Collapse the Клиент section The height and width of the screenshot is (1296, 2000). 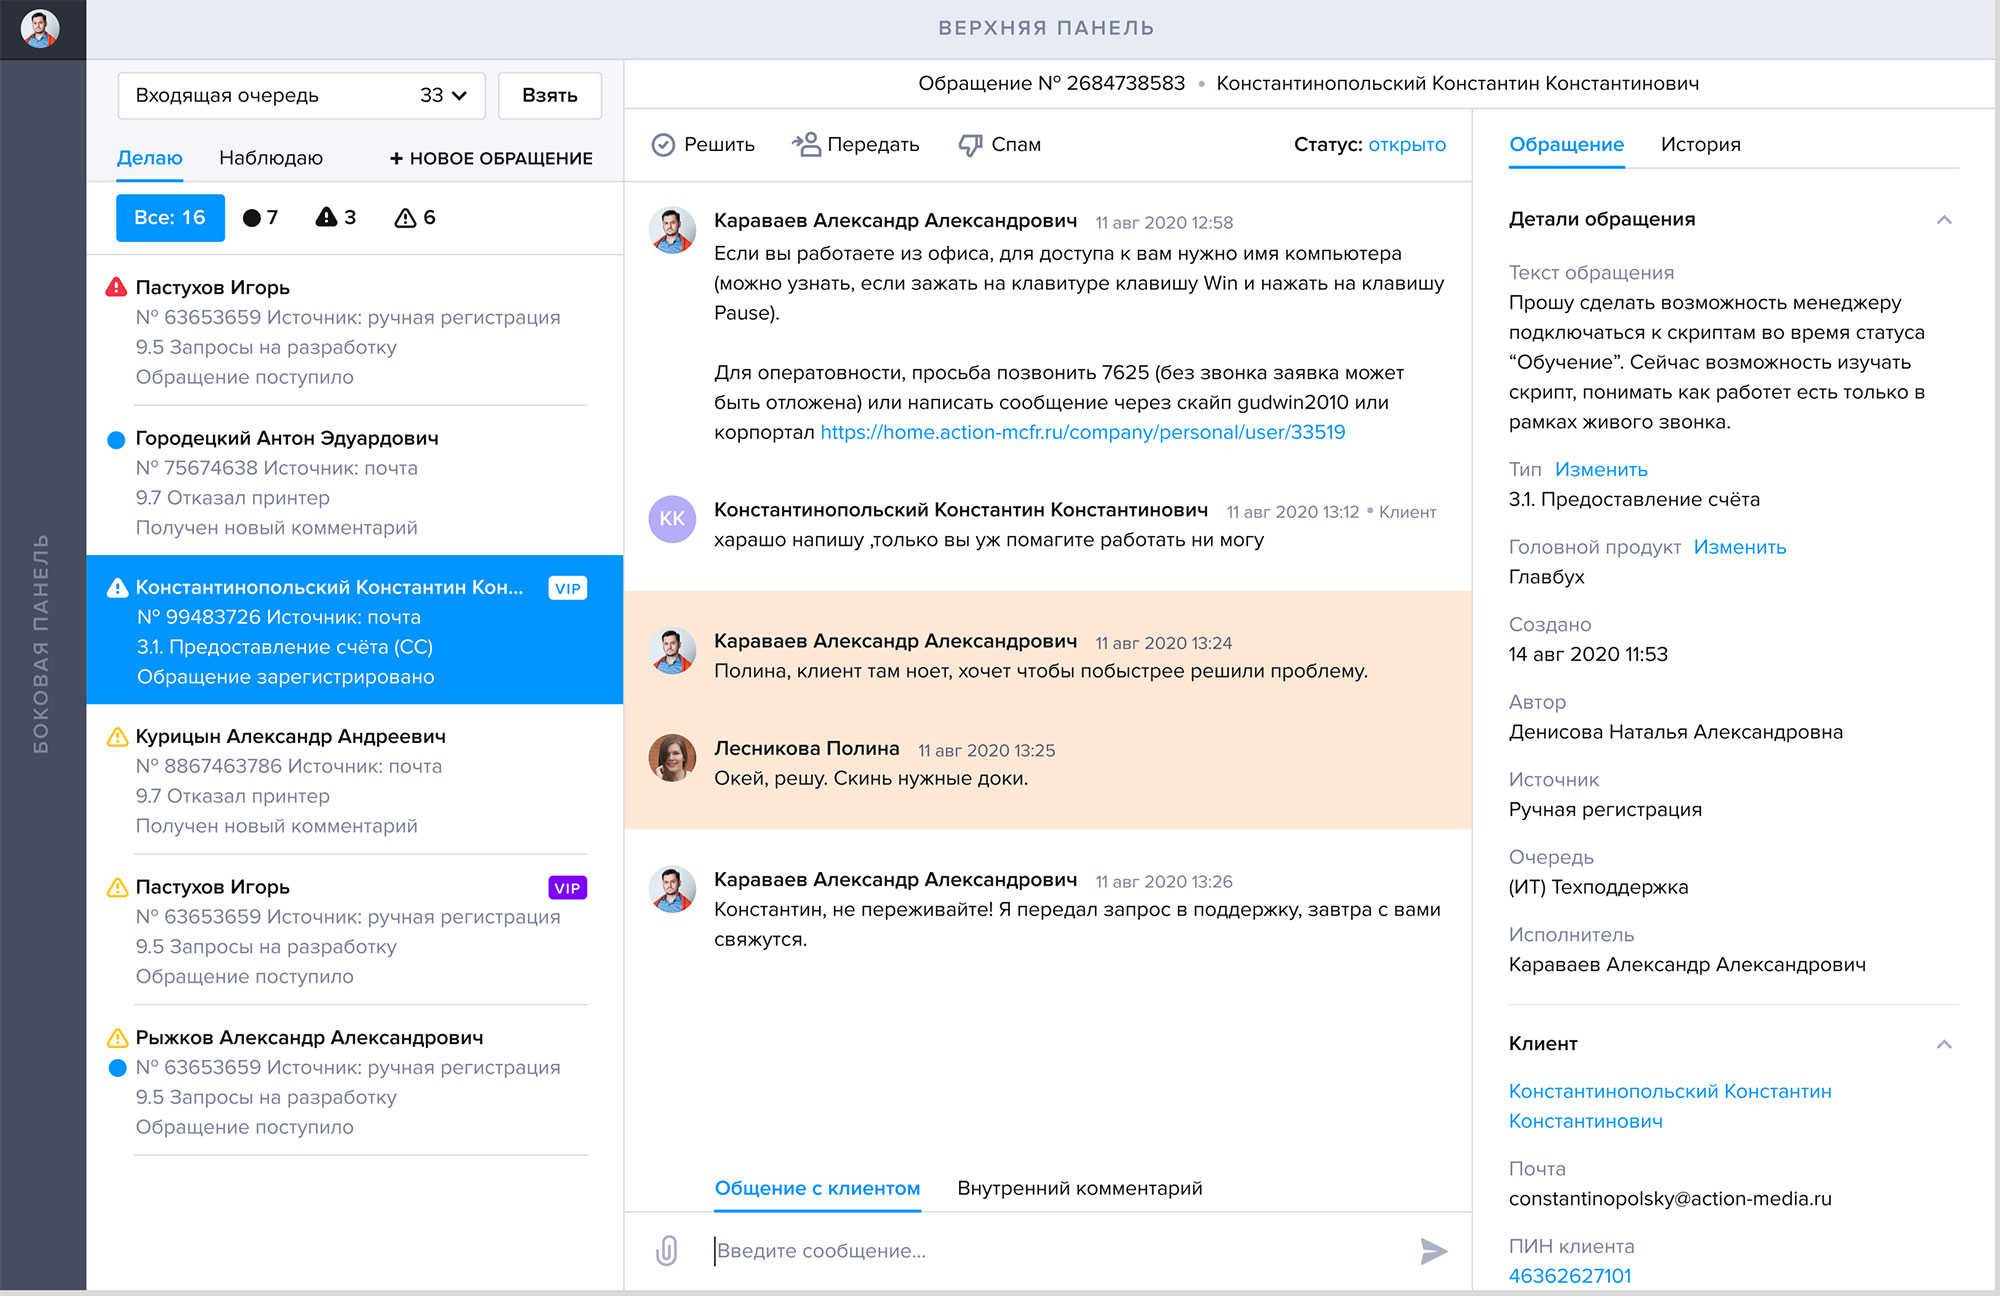(x=1943, y=1044)
